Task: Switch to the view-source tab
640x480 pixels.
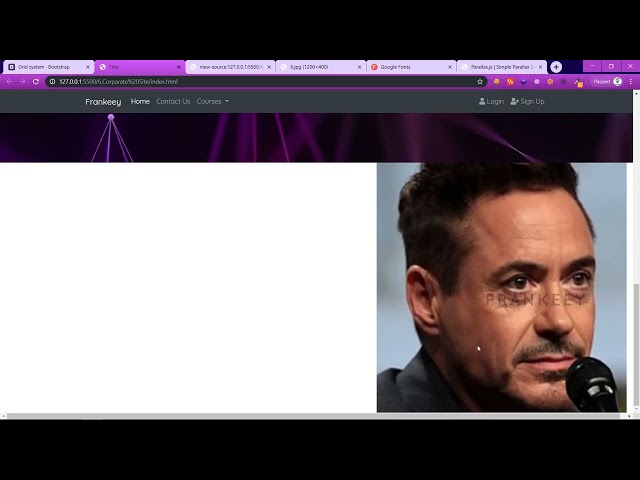Action: tap(230, 67)
